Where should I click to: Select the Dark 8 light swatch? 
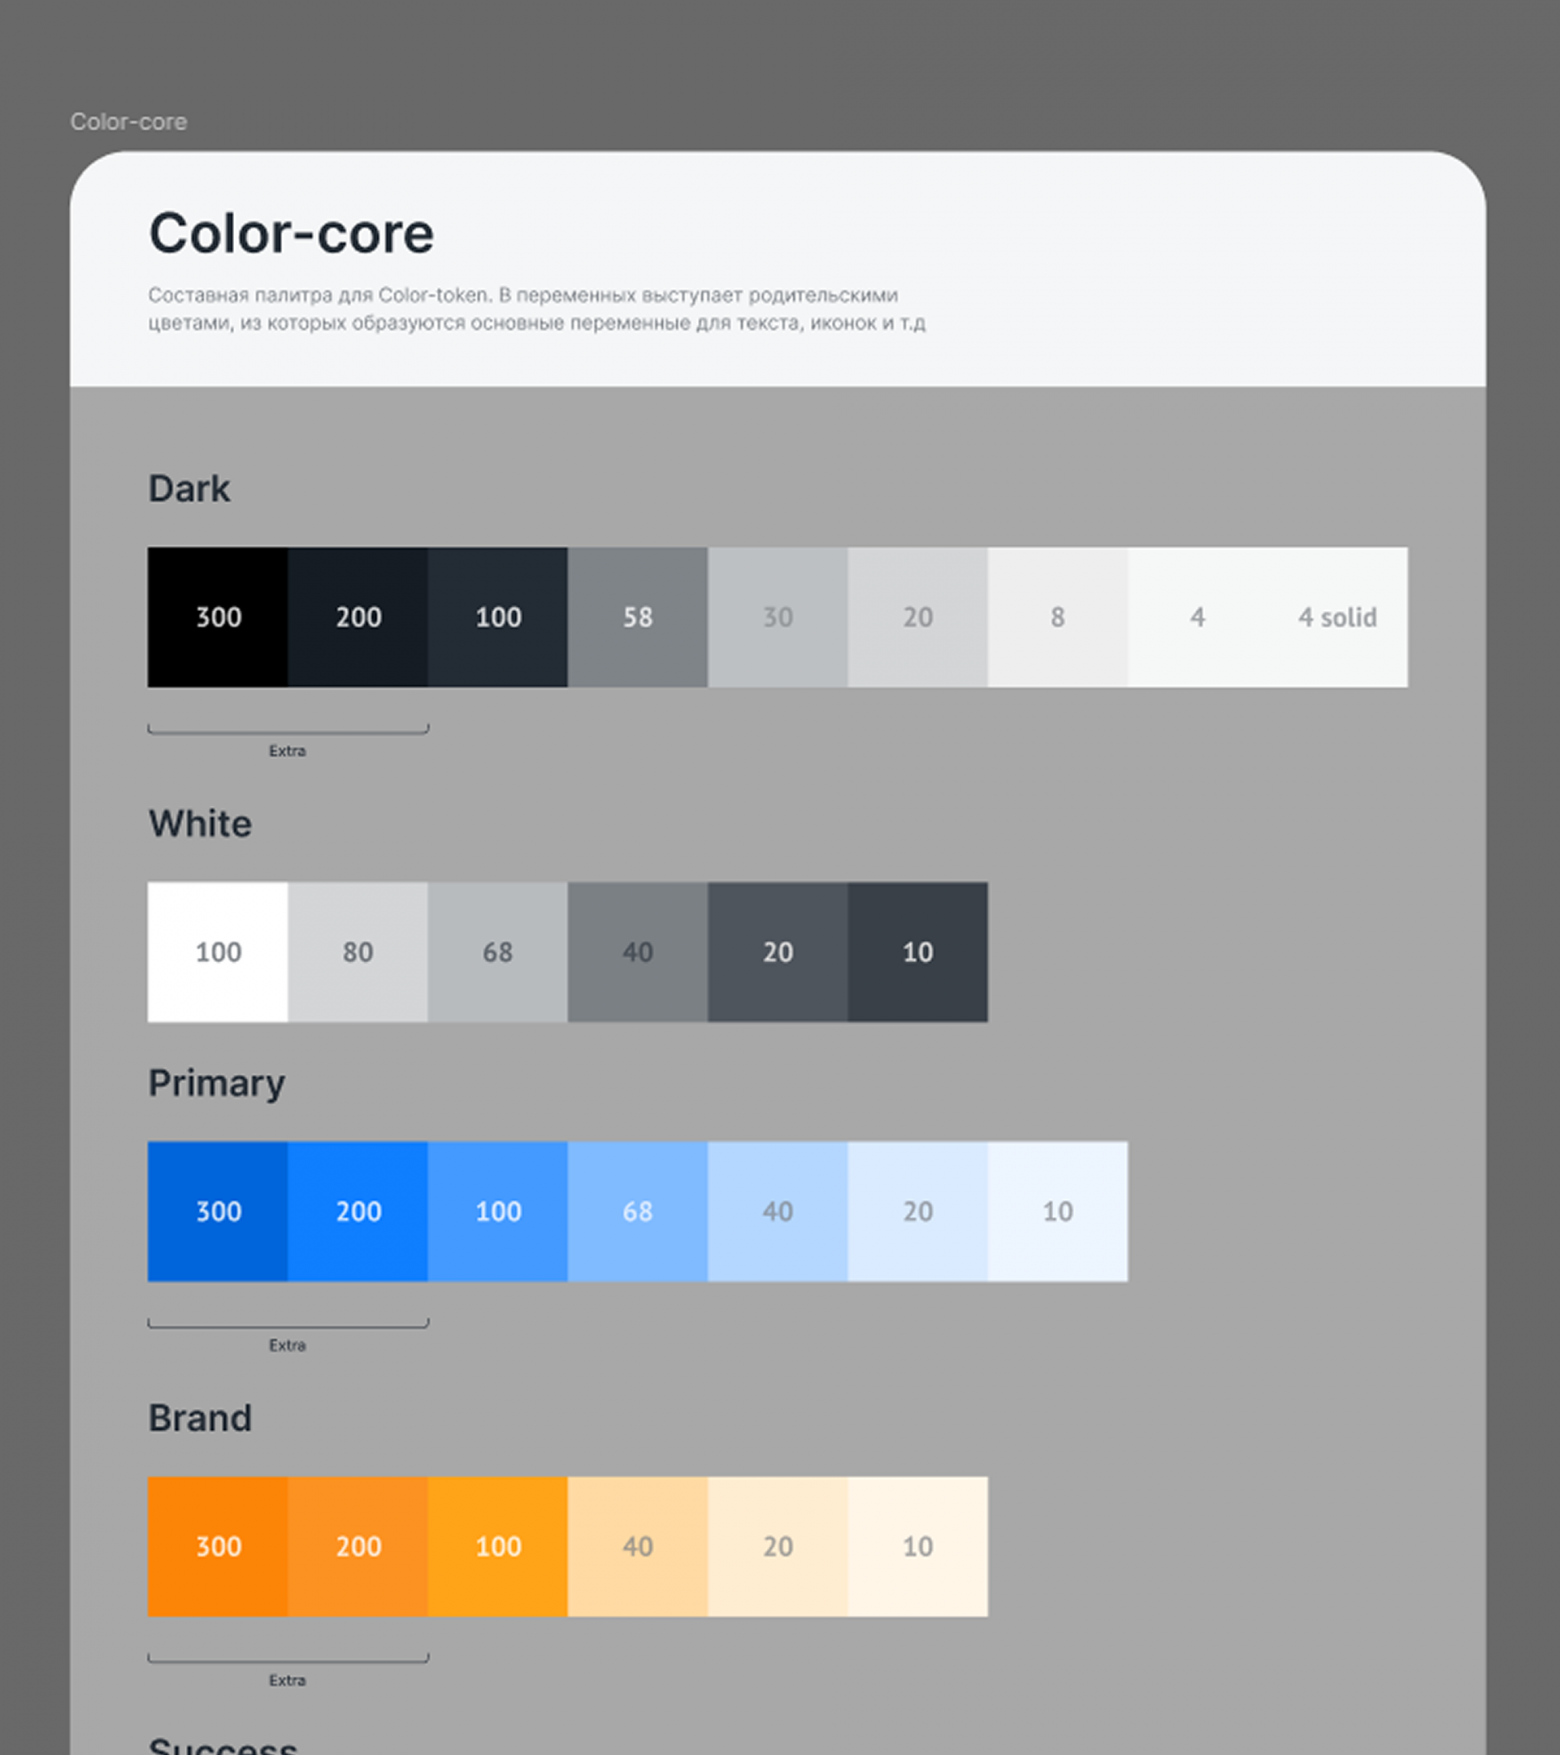1058,617
